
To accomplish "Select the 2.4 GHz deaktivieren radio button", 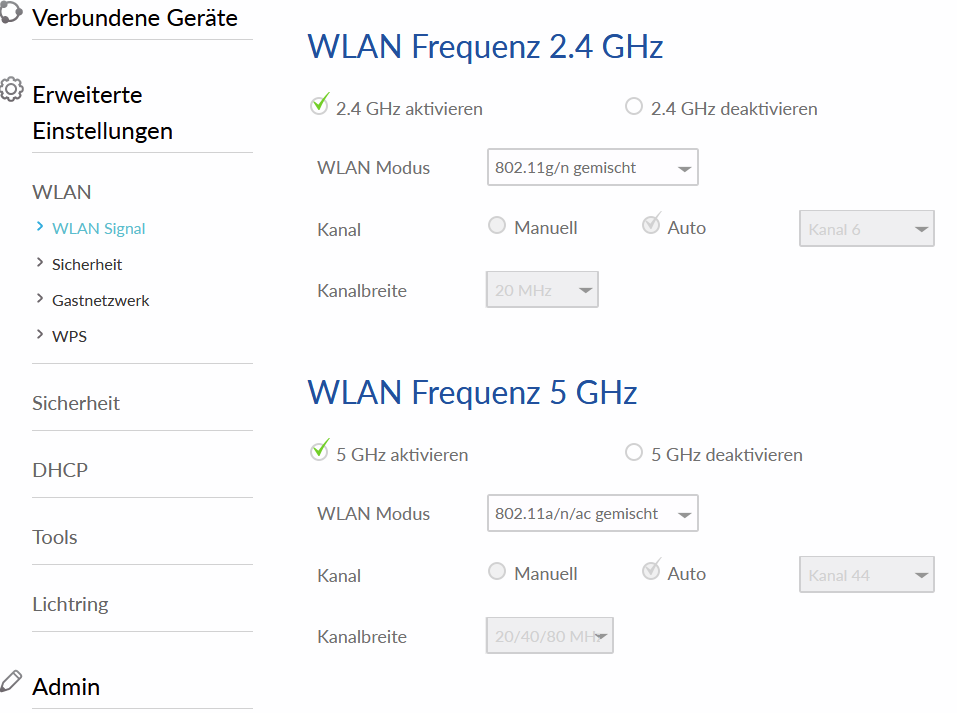I will pyautogui.click(x=634, y=107).
